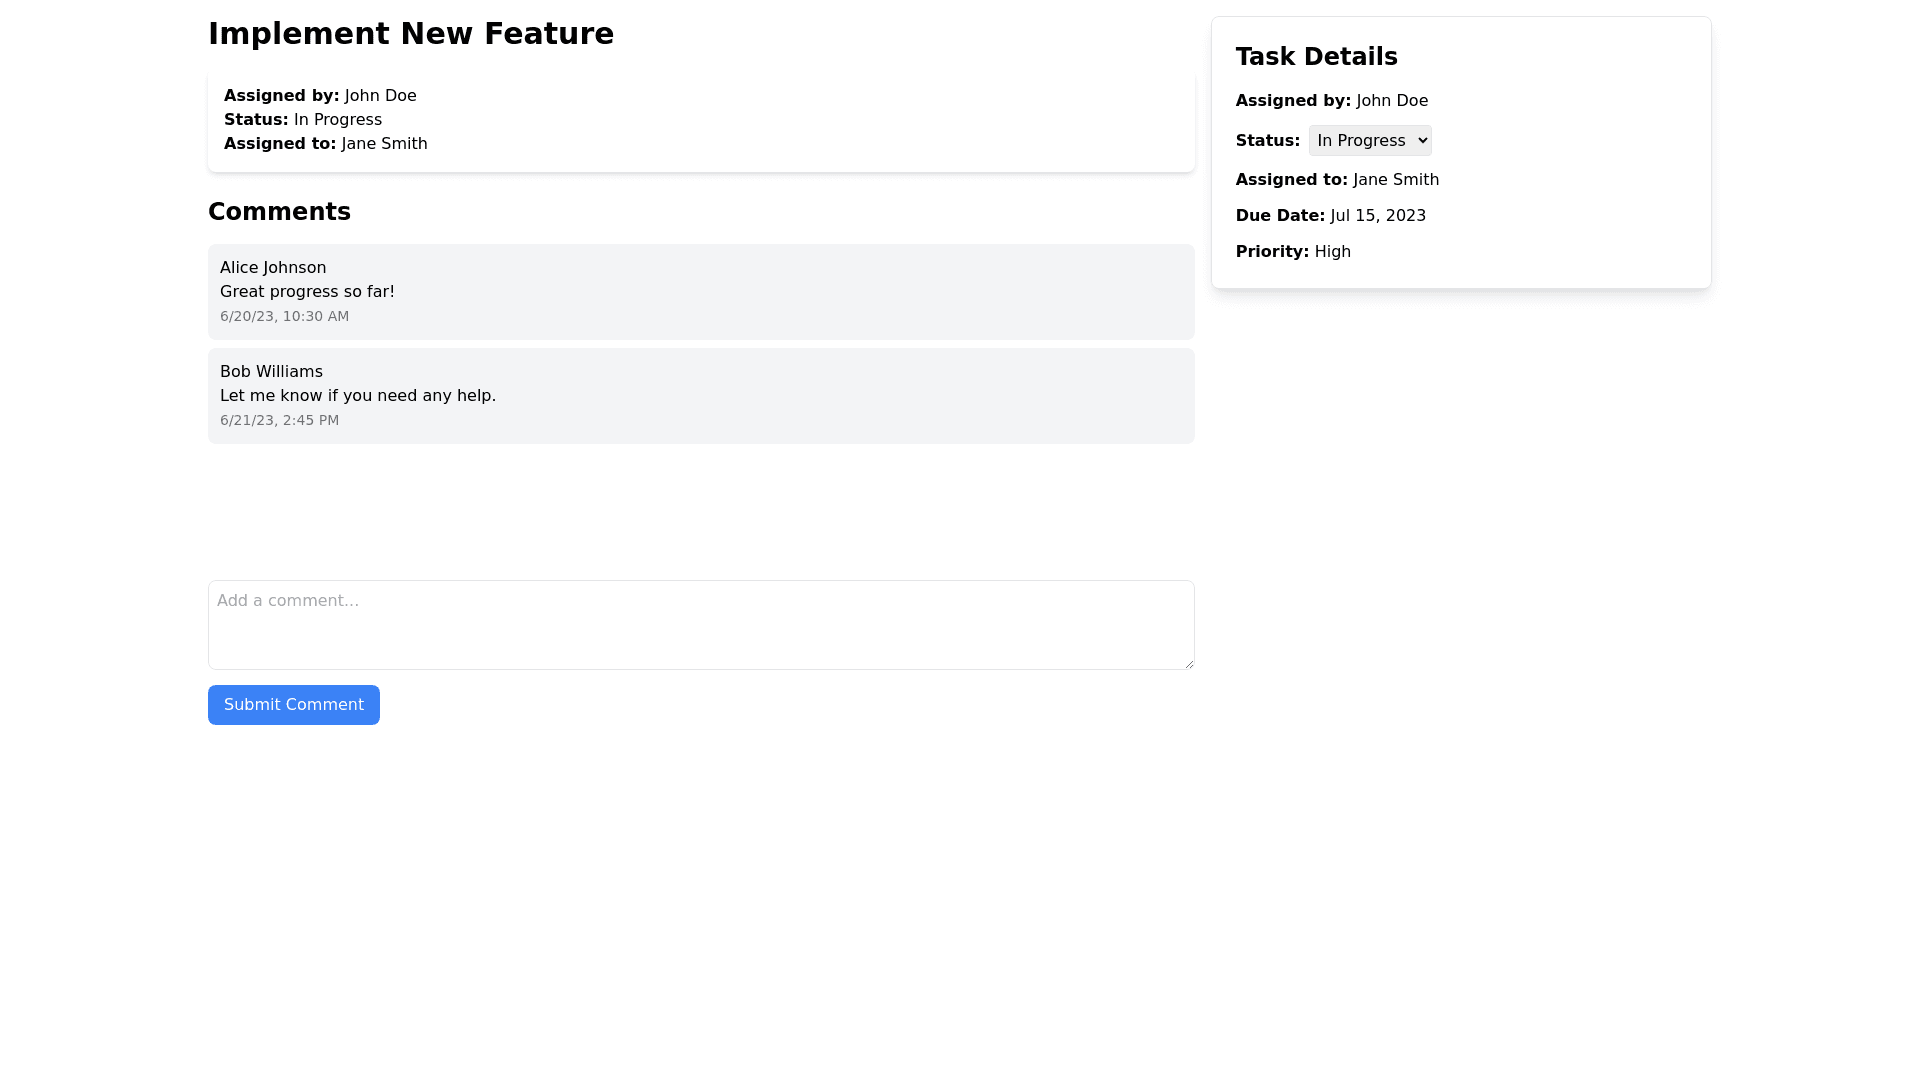Click the Priority High label

(1293, 252)
